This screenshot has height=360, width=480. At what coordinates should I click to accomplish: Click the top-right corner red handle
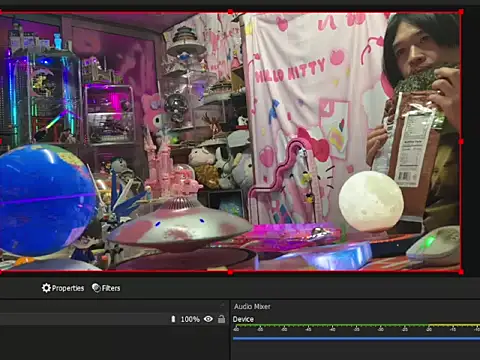point(461,12)
